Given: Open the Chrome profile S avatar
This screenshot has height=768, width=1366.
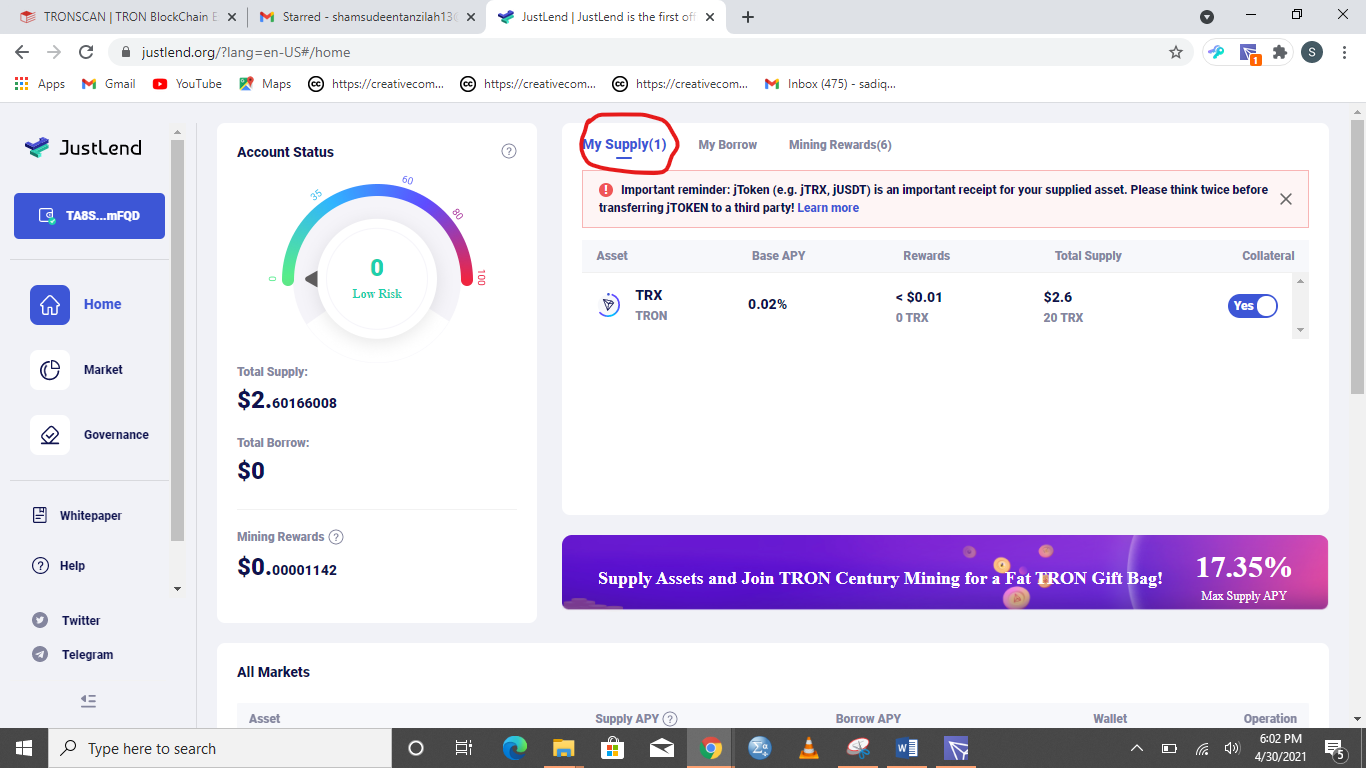Looking at the screenshot, I should [1312, 52].
